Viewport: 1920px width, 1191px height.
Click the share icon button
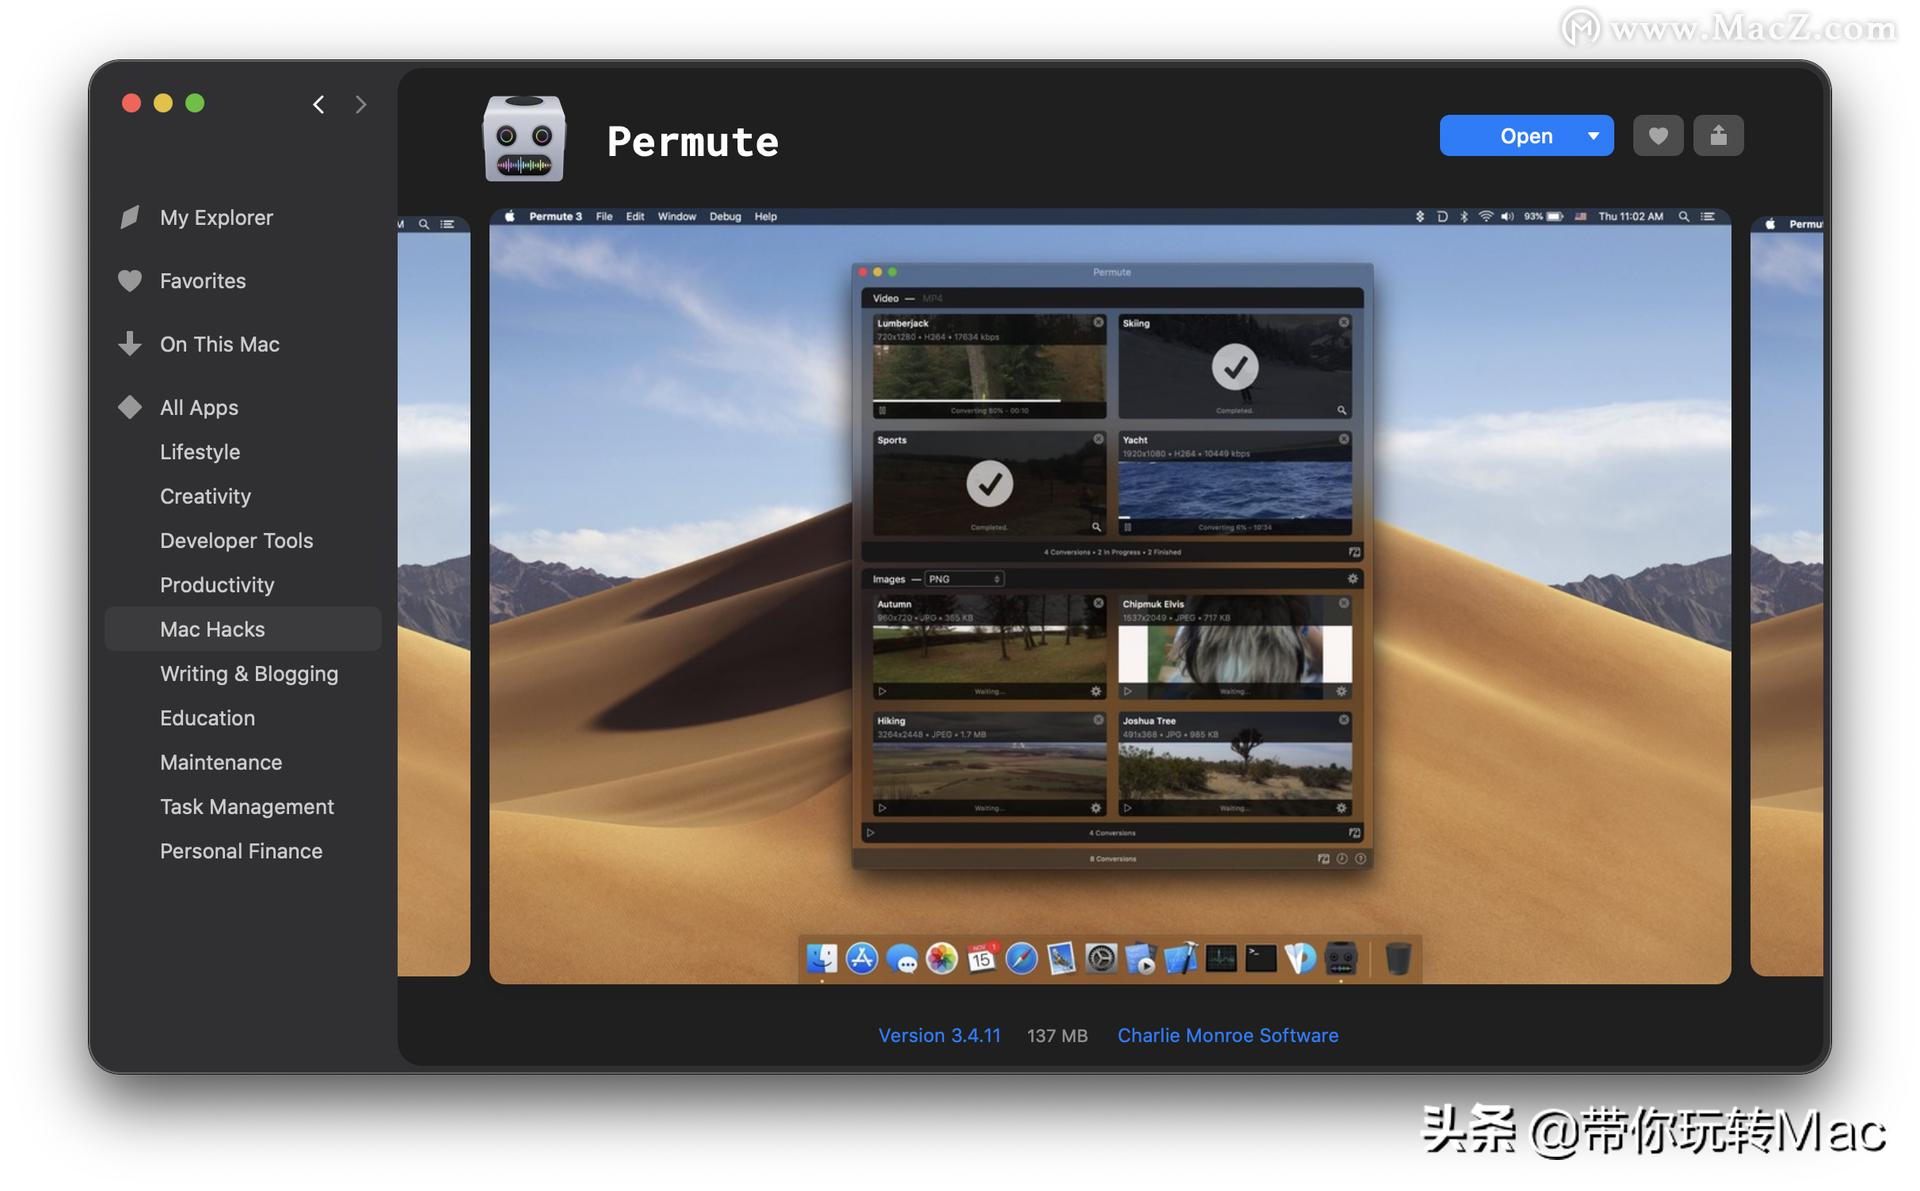pos(1718,136)
